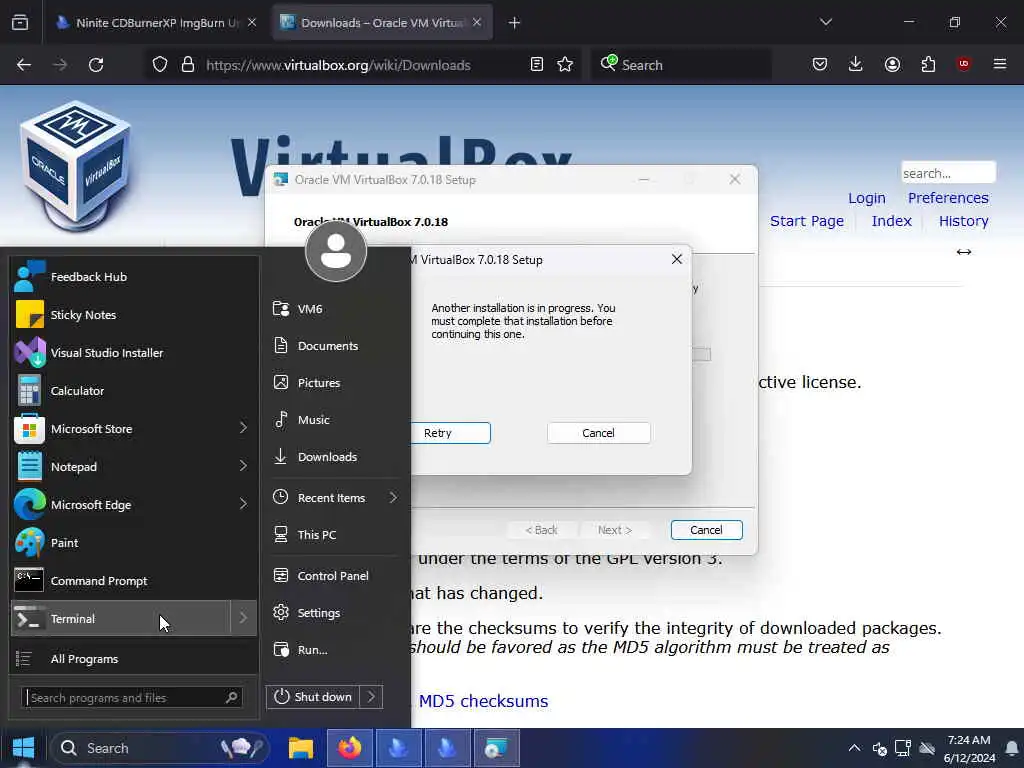This screenshot has height=768, width=1024.
Task: Expand Microsoft Store submenu arrow
Action: tap(243, 428)
